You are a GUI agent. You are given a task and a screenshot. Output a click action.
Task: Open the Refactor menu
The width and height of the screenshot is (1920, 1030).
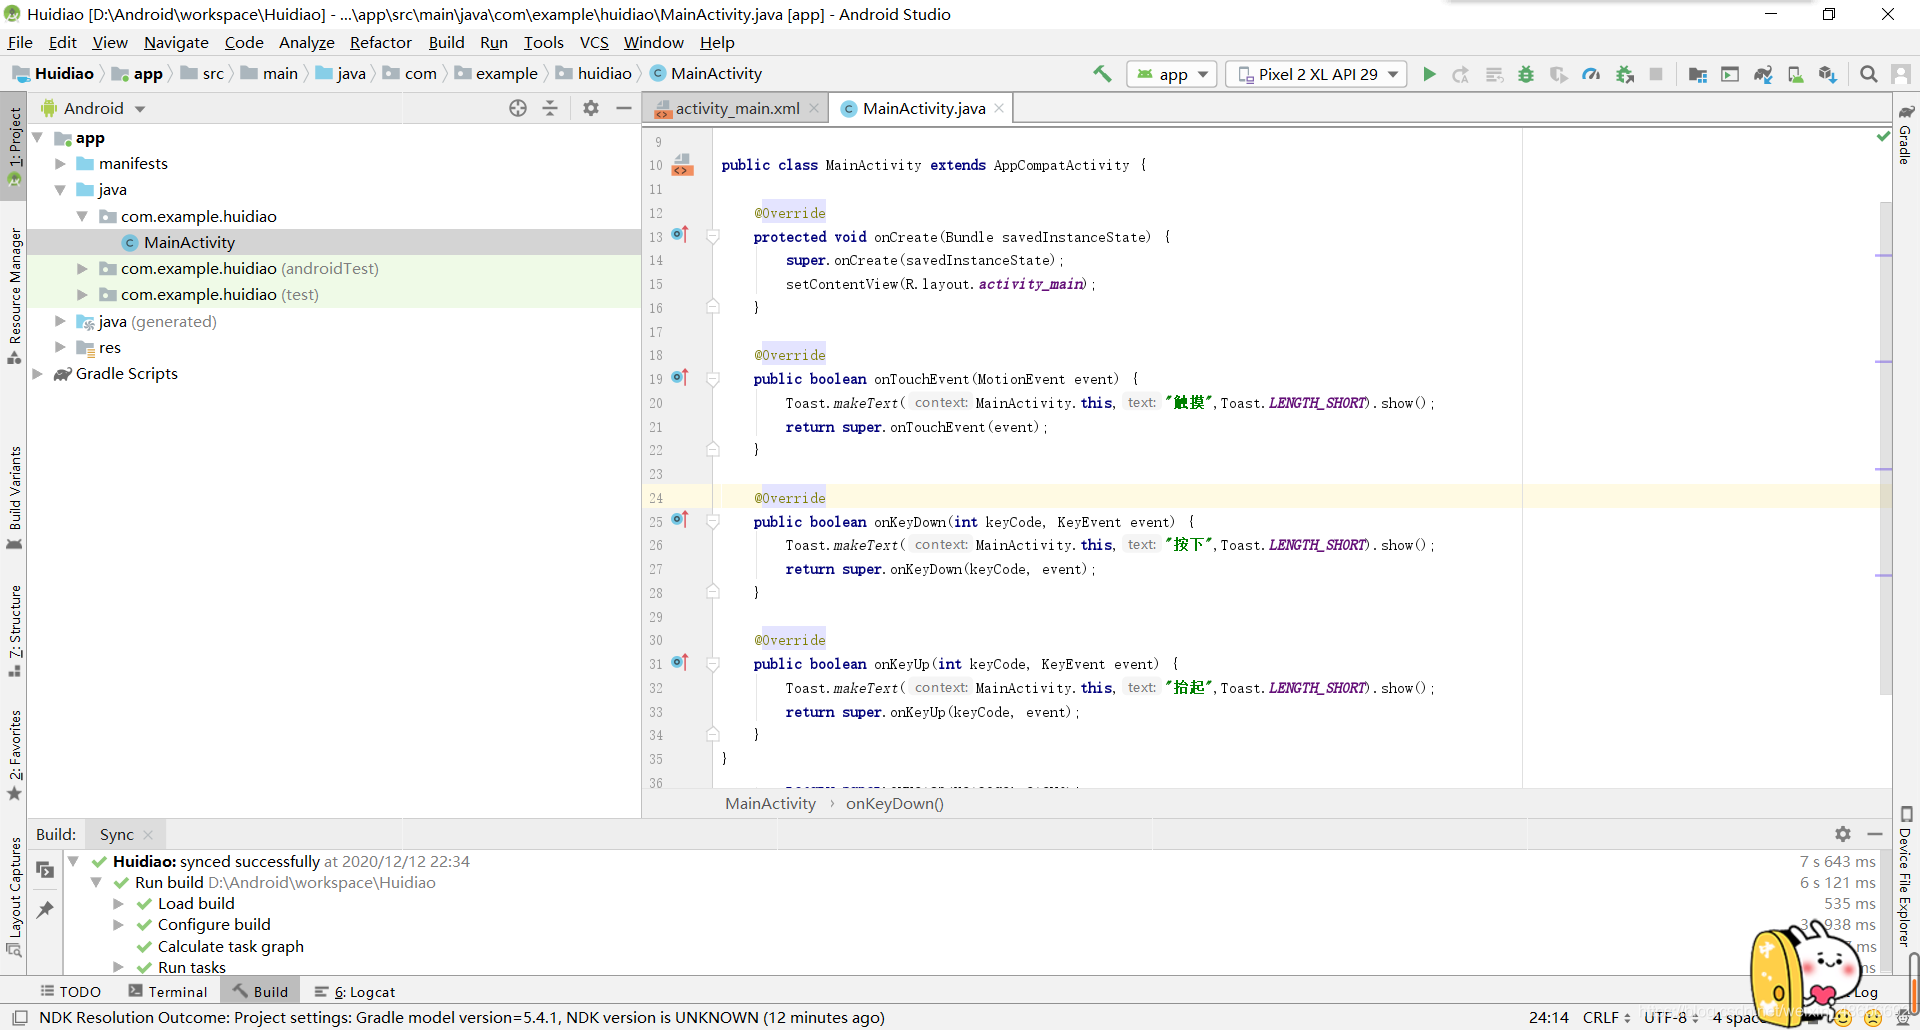pos(381,42)
